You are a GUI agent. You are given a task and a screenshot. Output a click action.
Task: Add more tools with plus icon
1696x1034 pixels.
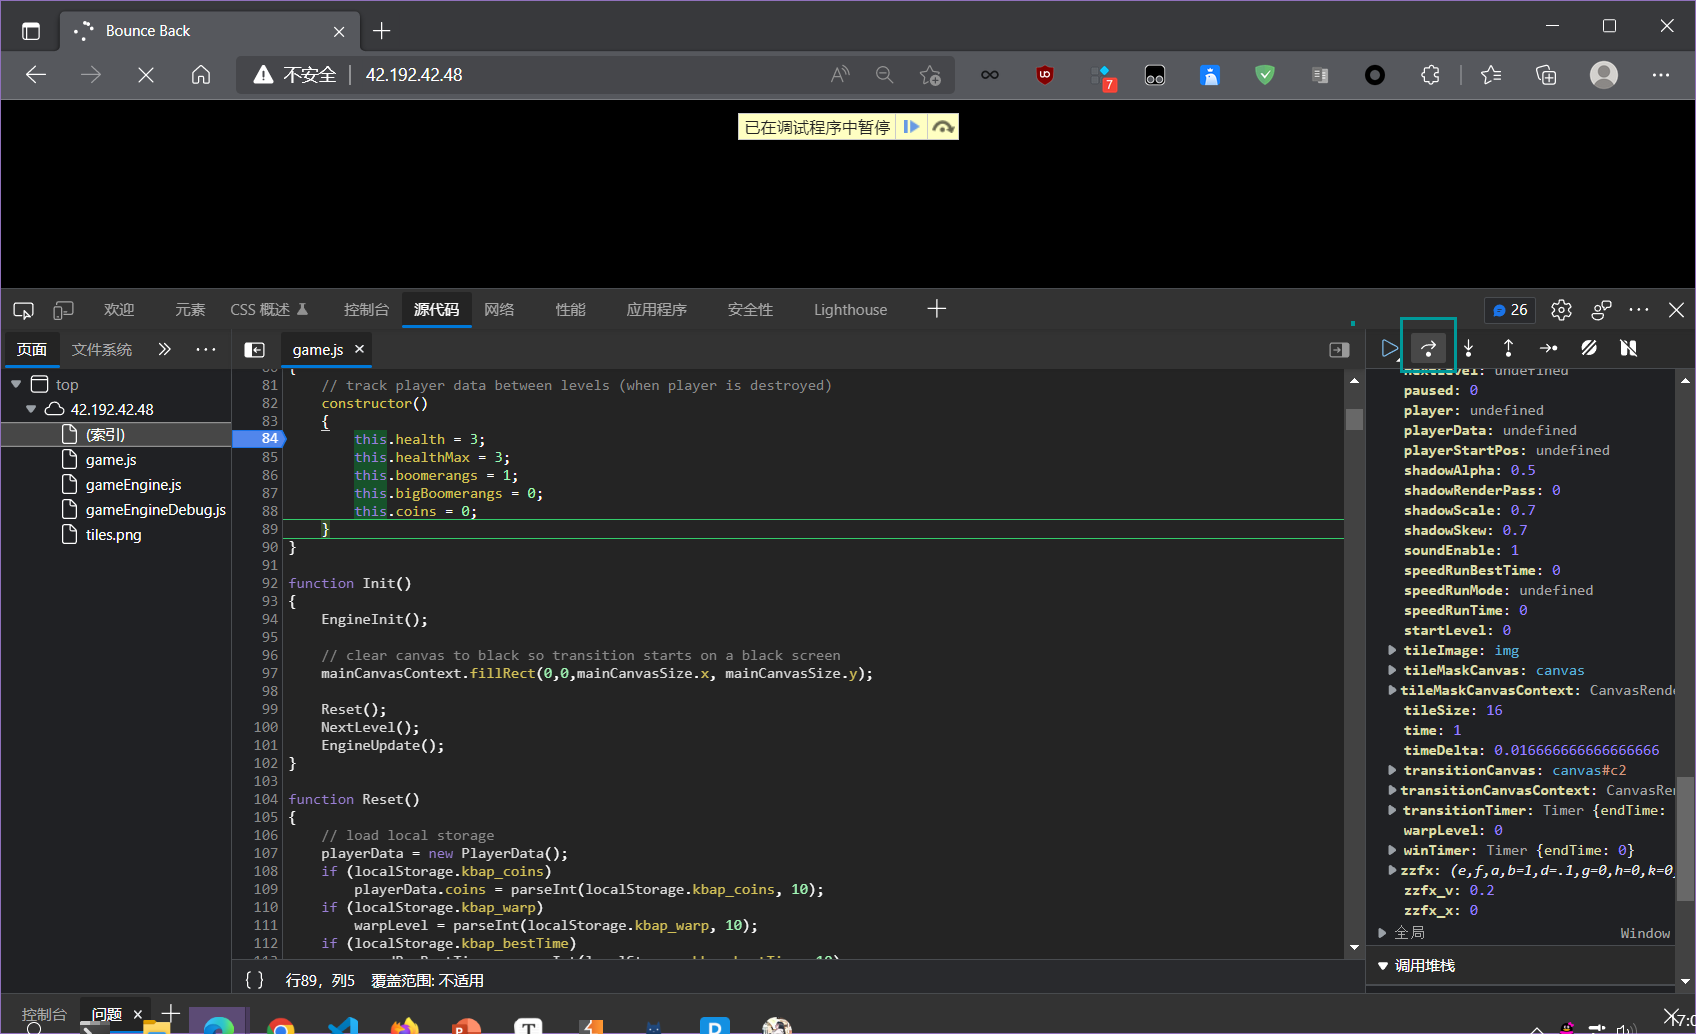[x=936, y=309]
